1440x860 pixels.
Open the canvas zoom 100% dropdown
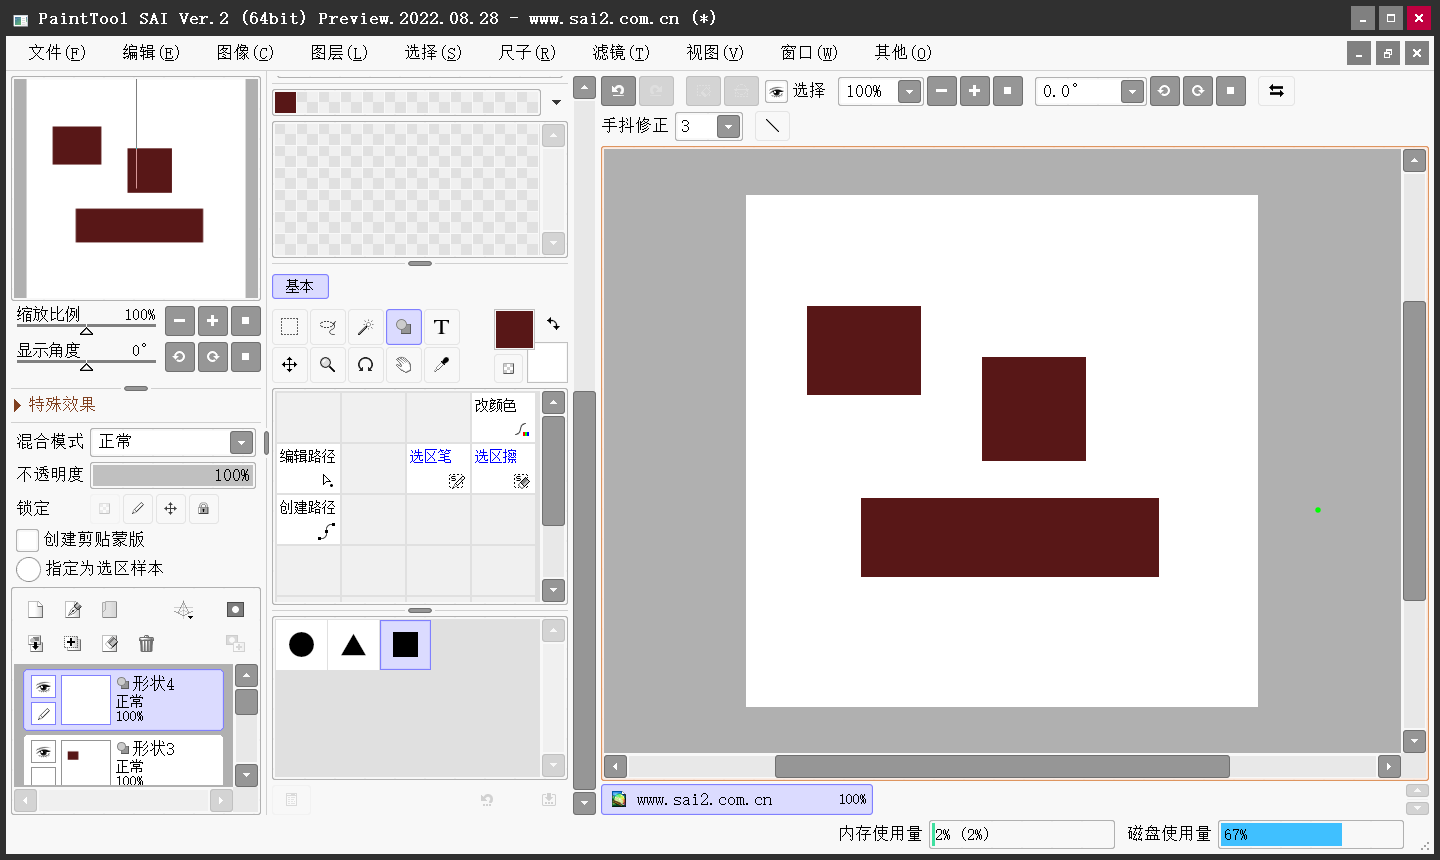point(909,92)
